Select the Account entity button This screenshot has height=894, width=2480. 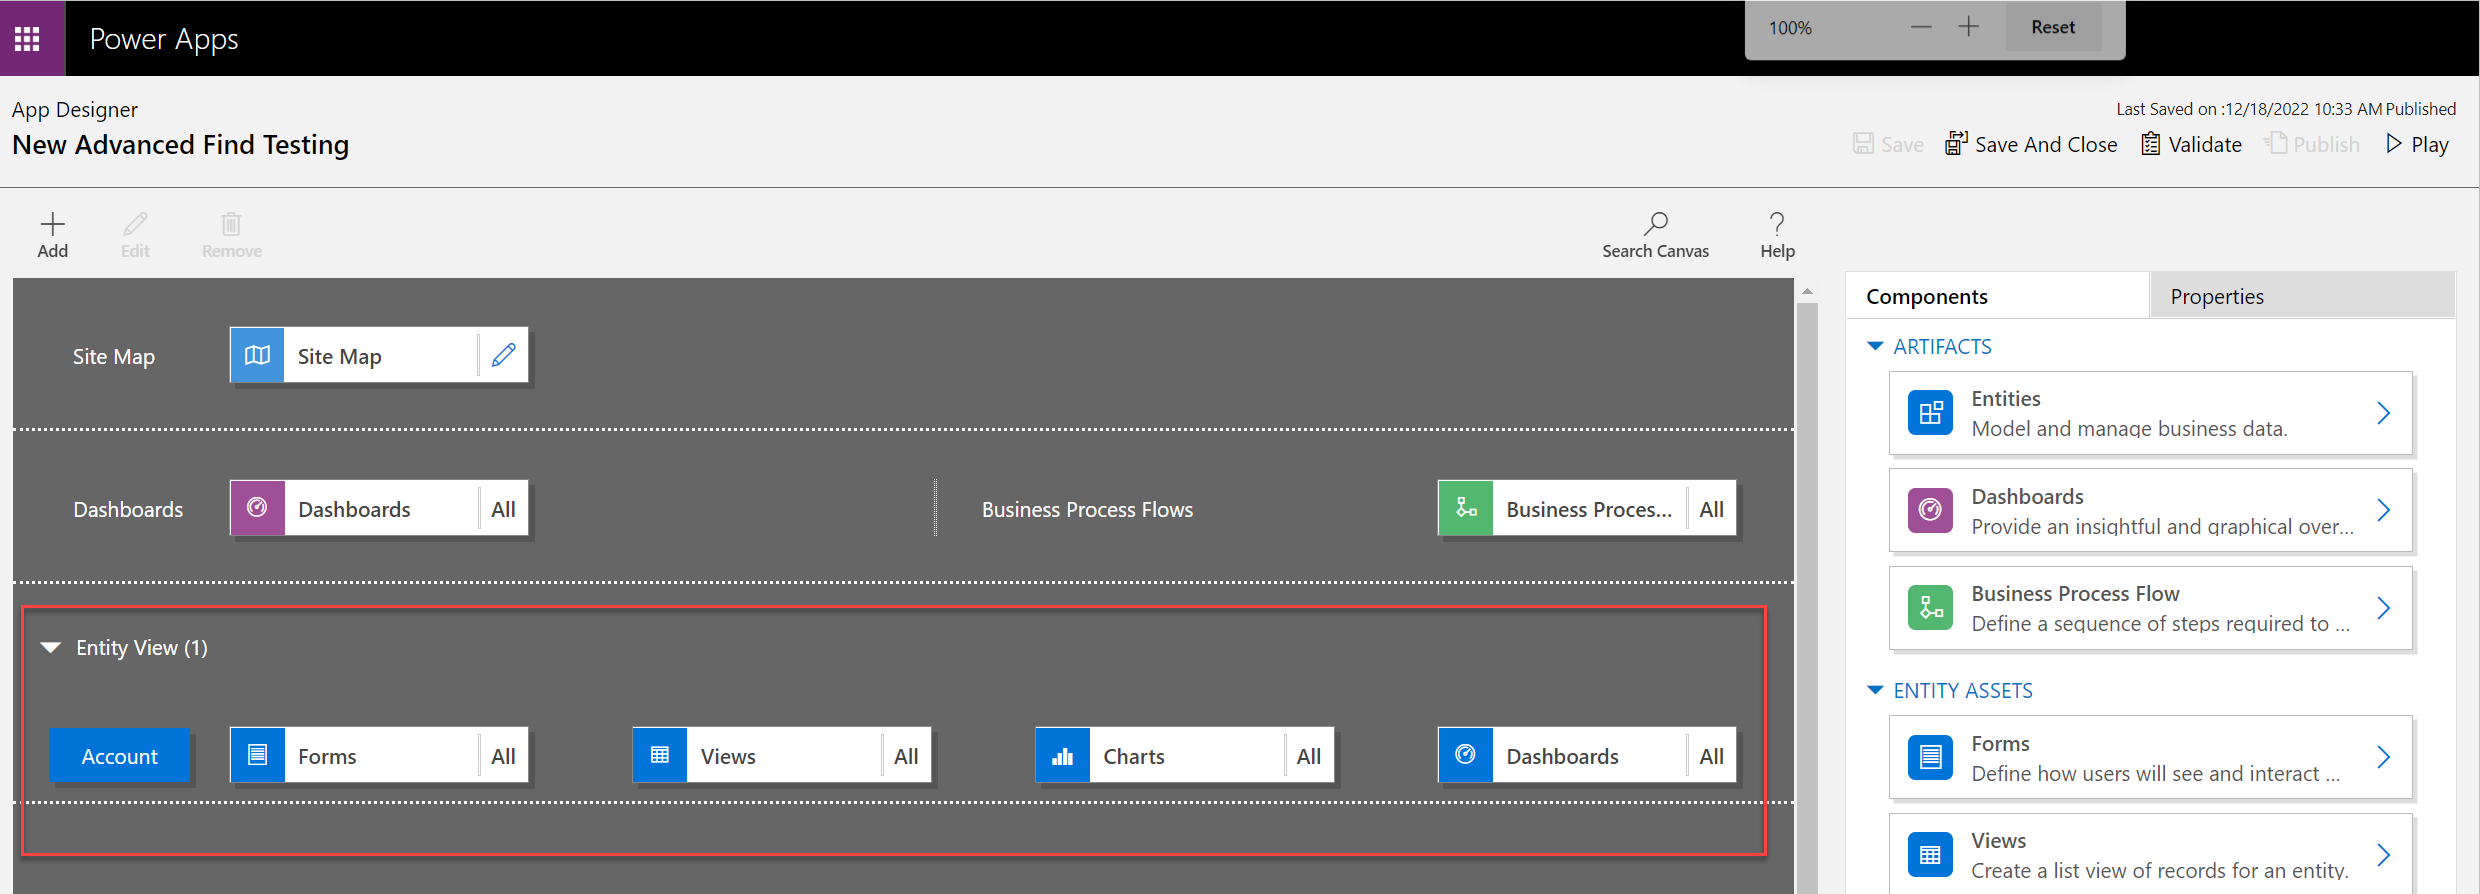click(119, 756)
